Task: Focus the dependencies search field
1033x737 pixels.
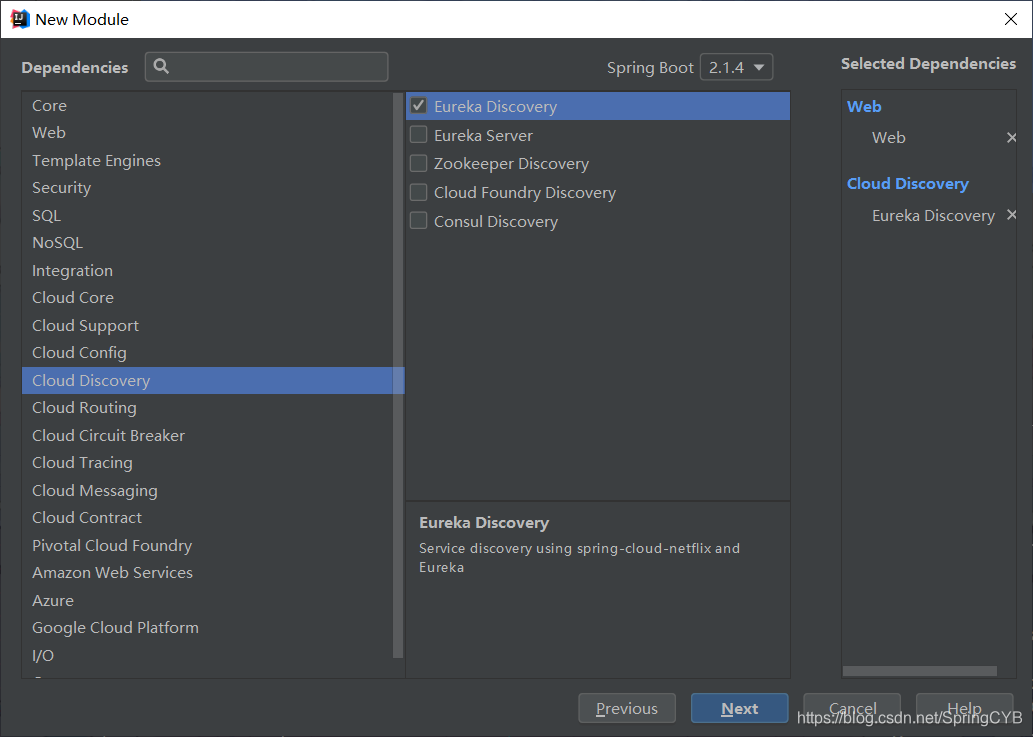Action: [266, 67]
